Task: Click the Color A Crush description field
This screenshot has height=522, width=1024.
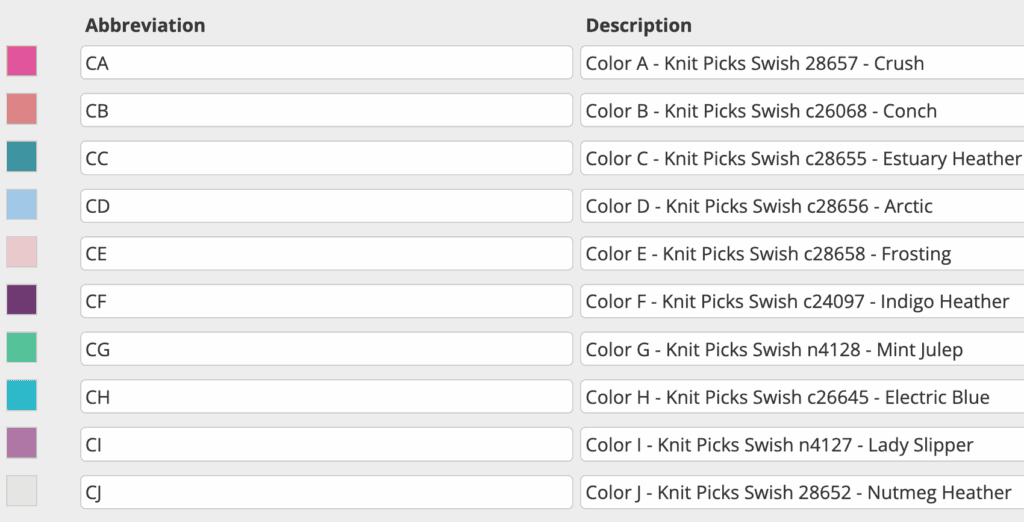Action: (x=802, y=63)
